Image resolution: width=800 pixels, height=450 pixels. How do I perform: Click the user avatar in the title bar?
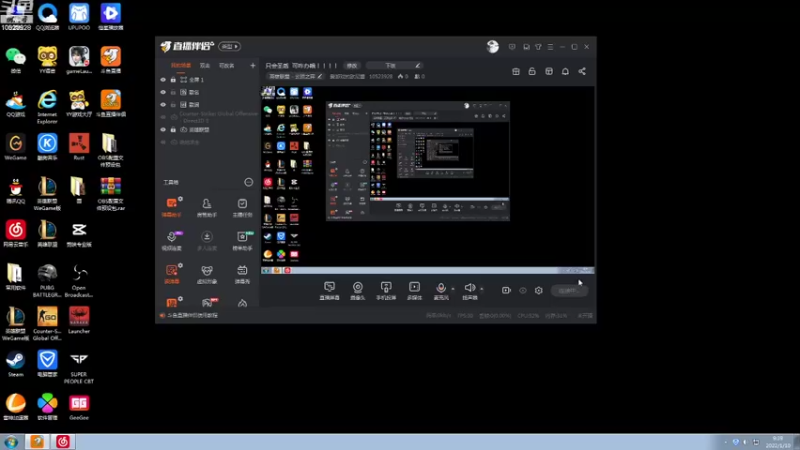pos(492,46)
